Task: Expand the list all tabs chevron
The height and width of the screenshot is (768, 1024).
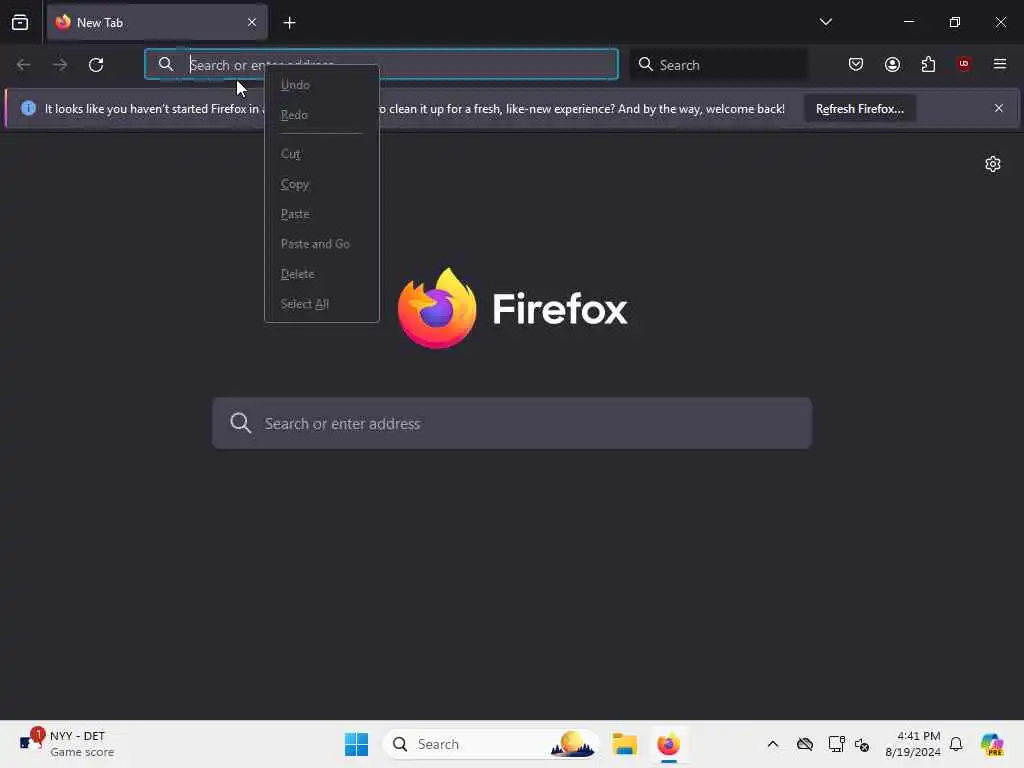Action: point(825,22)
